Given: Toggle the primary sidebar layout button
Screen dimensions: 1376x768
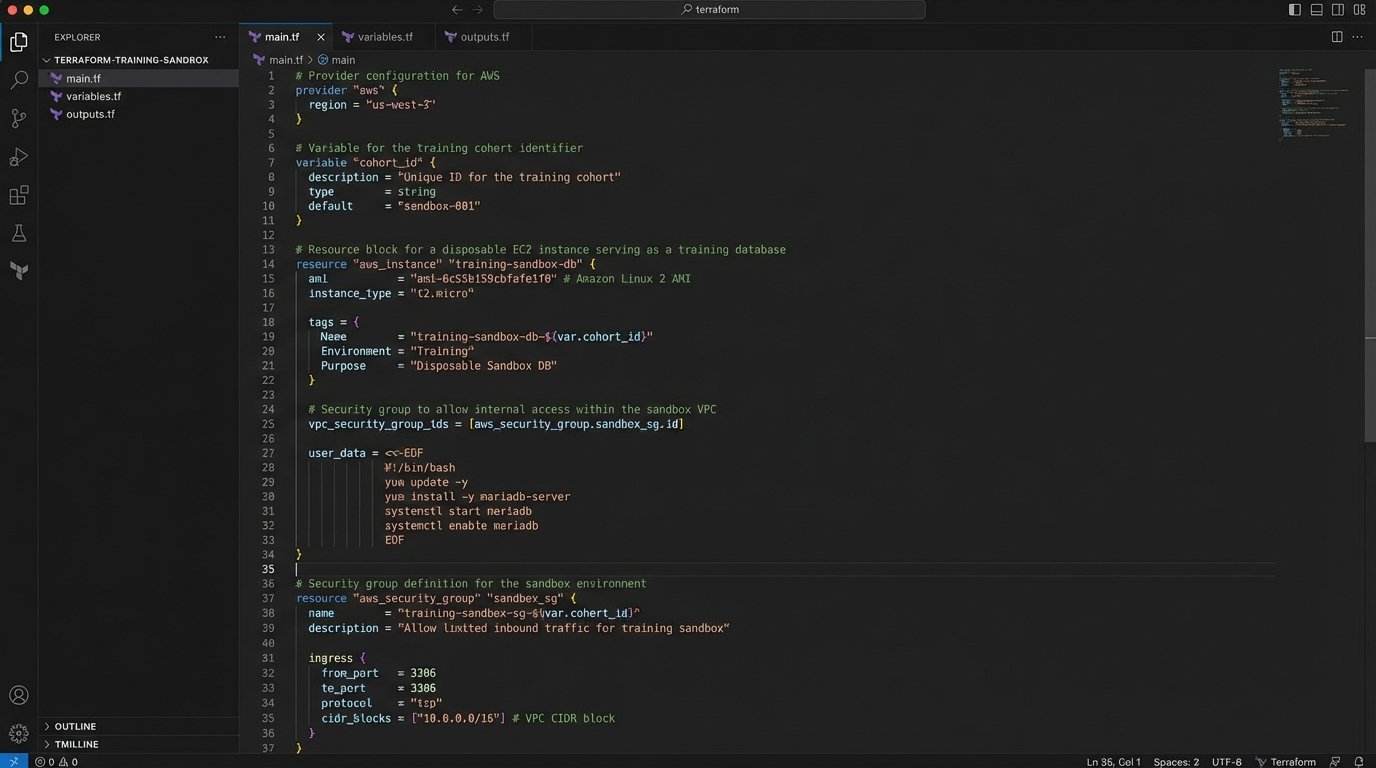Looking at the screenshot, I should coord(1295,10).
